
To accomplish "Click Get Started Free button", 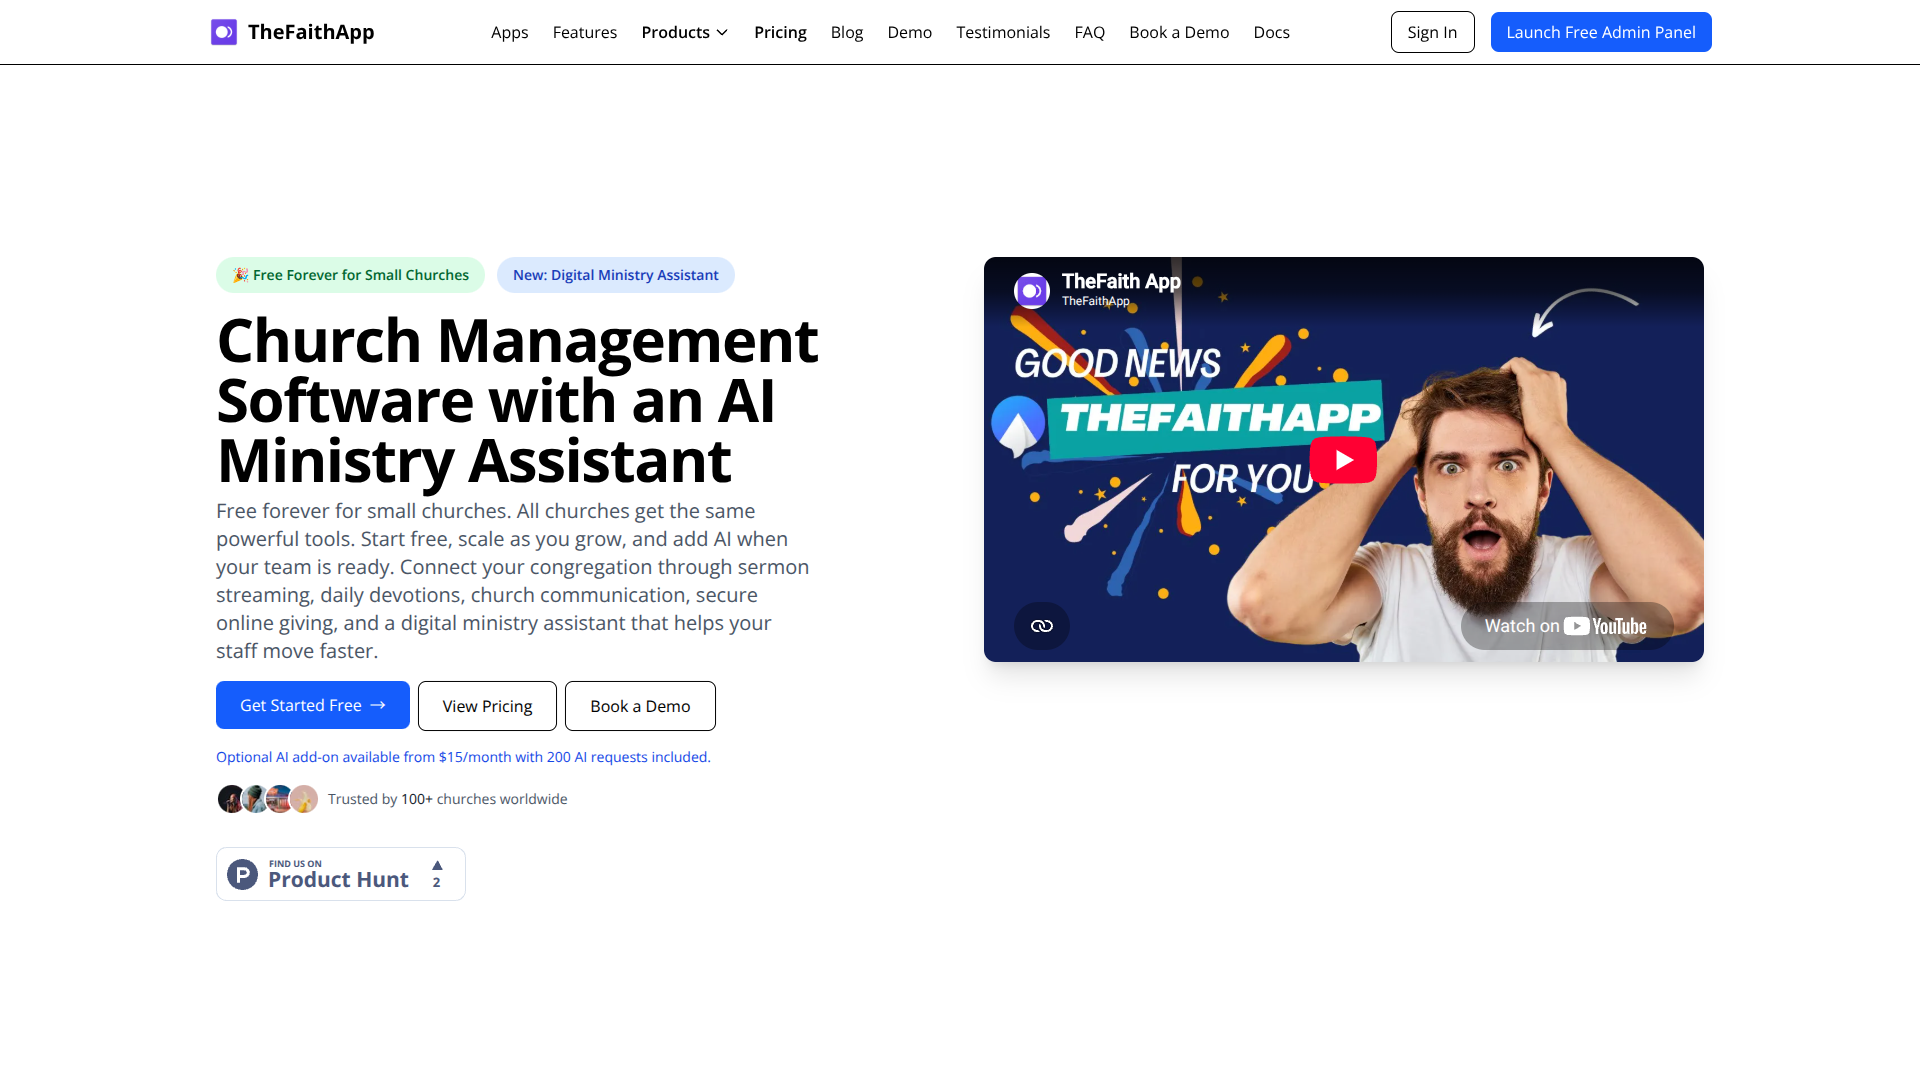I will point(313,705).
